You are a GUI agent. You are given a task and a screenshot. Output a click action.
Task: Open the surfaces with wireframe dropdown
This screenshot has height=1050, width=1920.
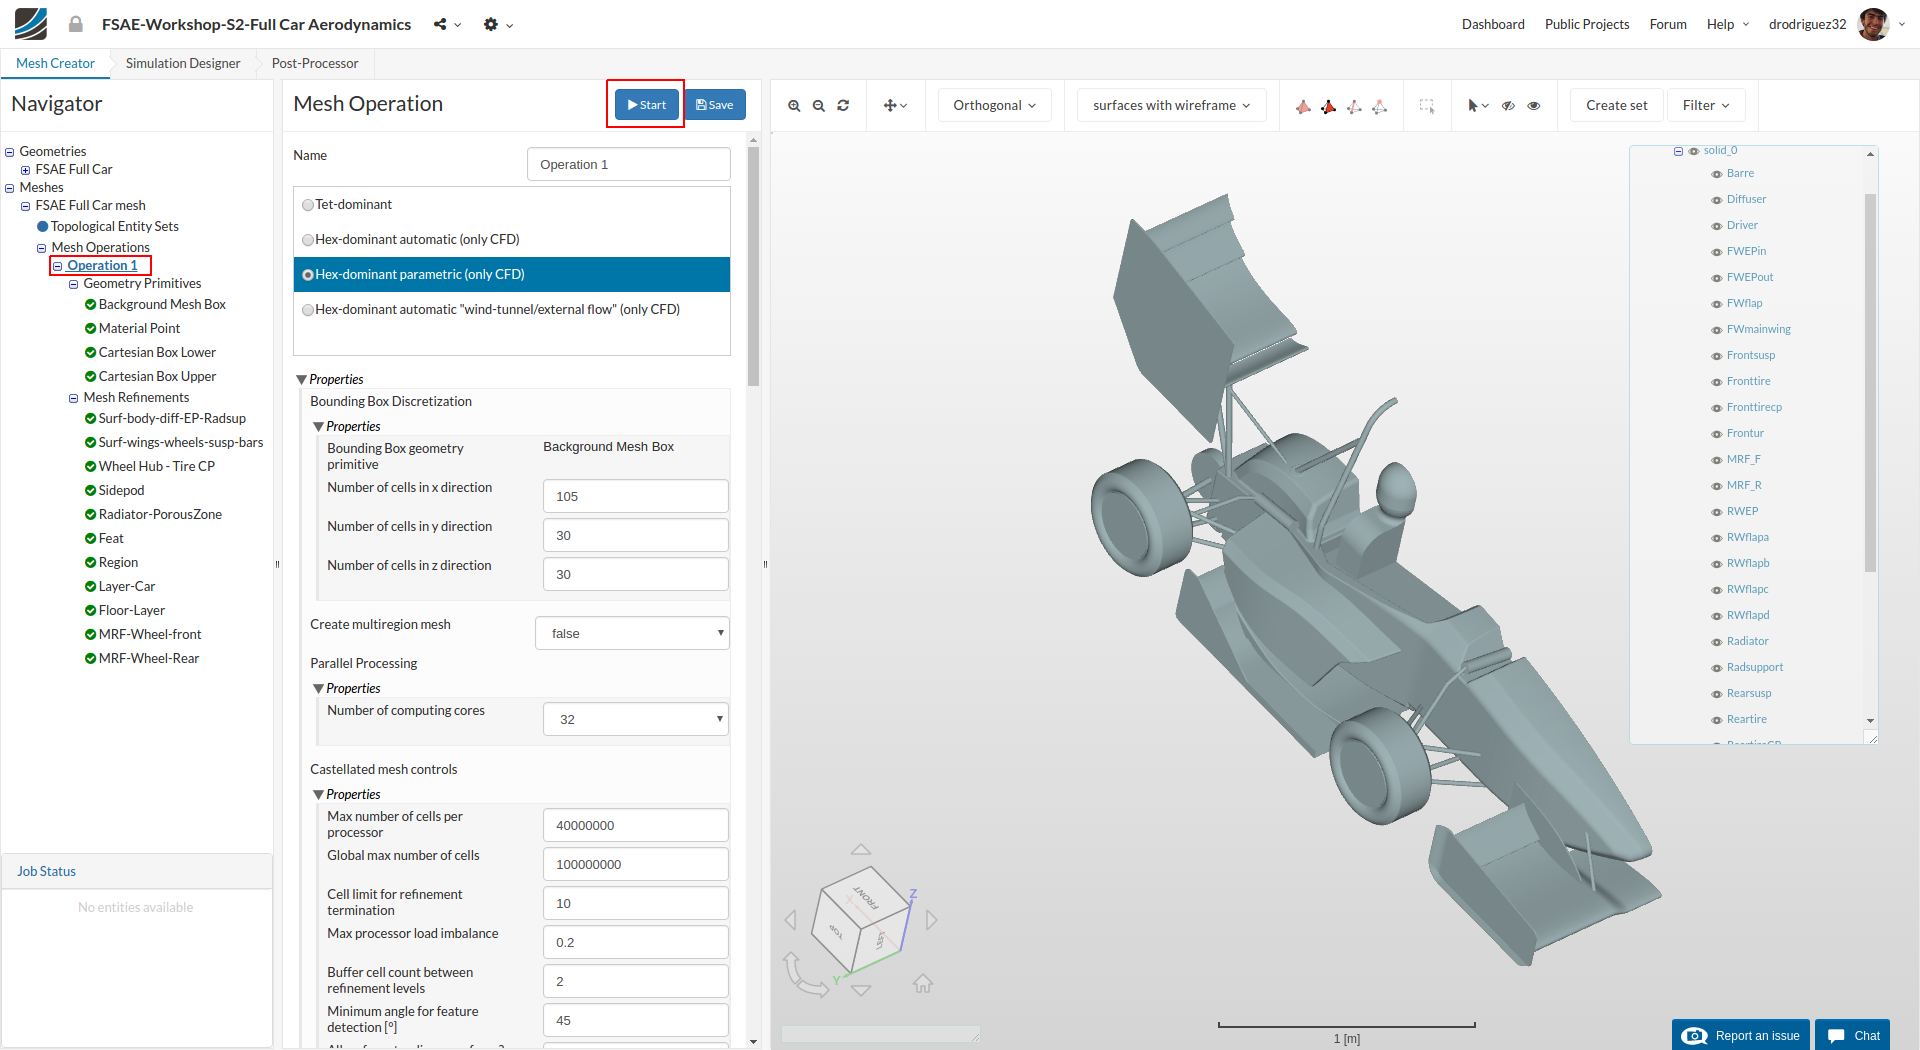[1171, 105]
